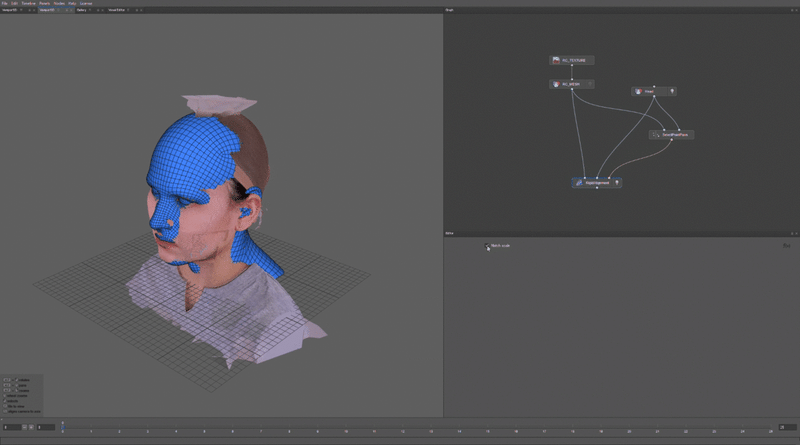The width and height of the screenshot is (800, 445).
Task: Click the RC_MESH node geometry icon
Action: (556, 84)
